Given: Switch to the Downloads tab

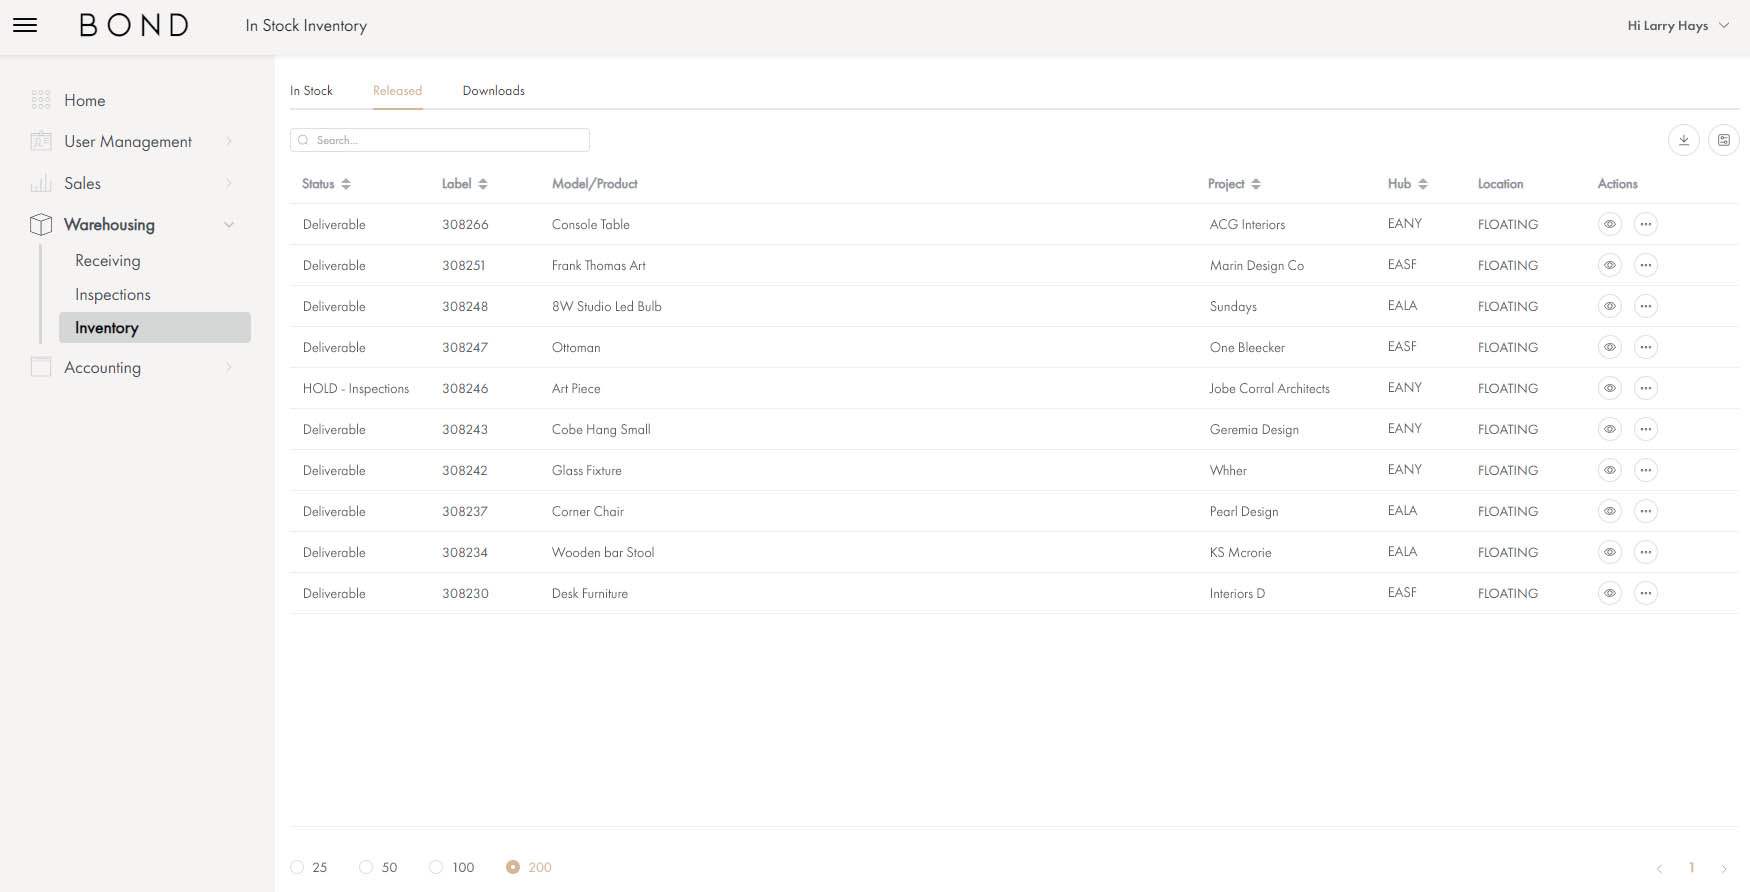Looking at the screenshot, I should pos(493,90).
